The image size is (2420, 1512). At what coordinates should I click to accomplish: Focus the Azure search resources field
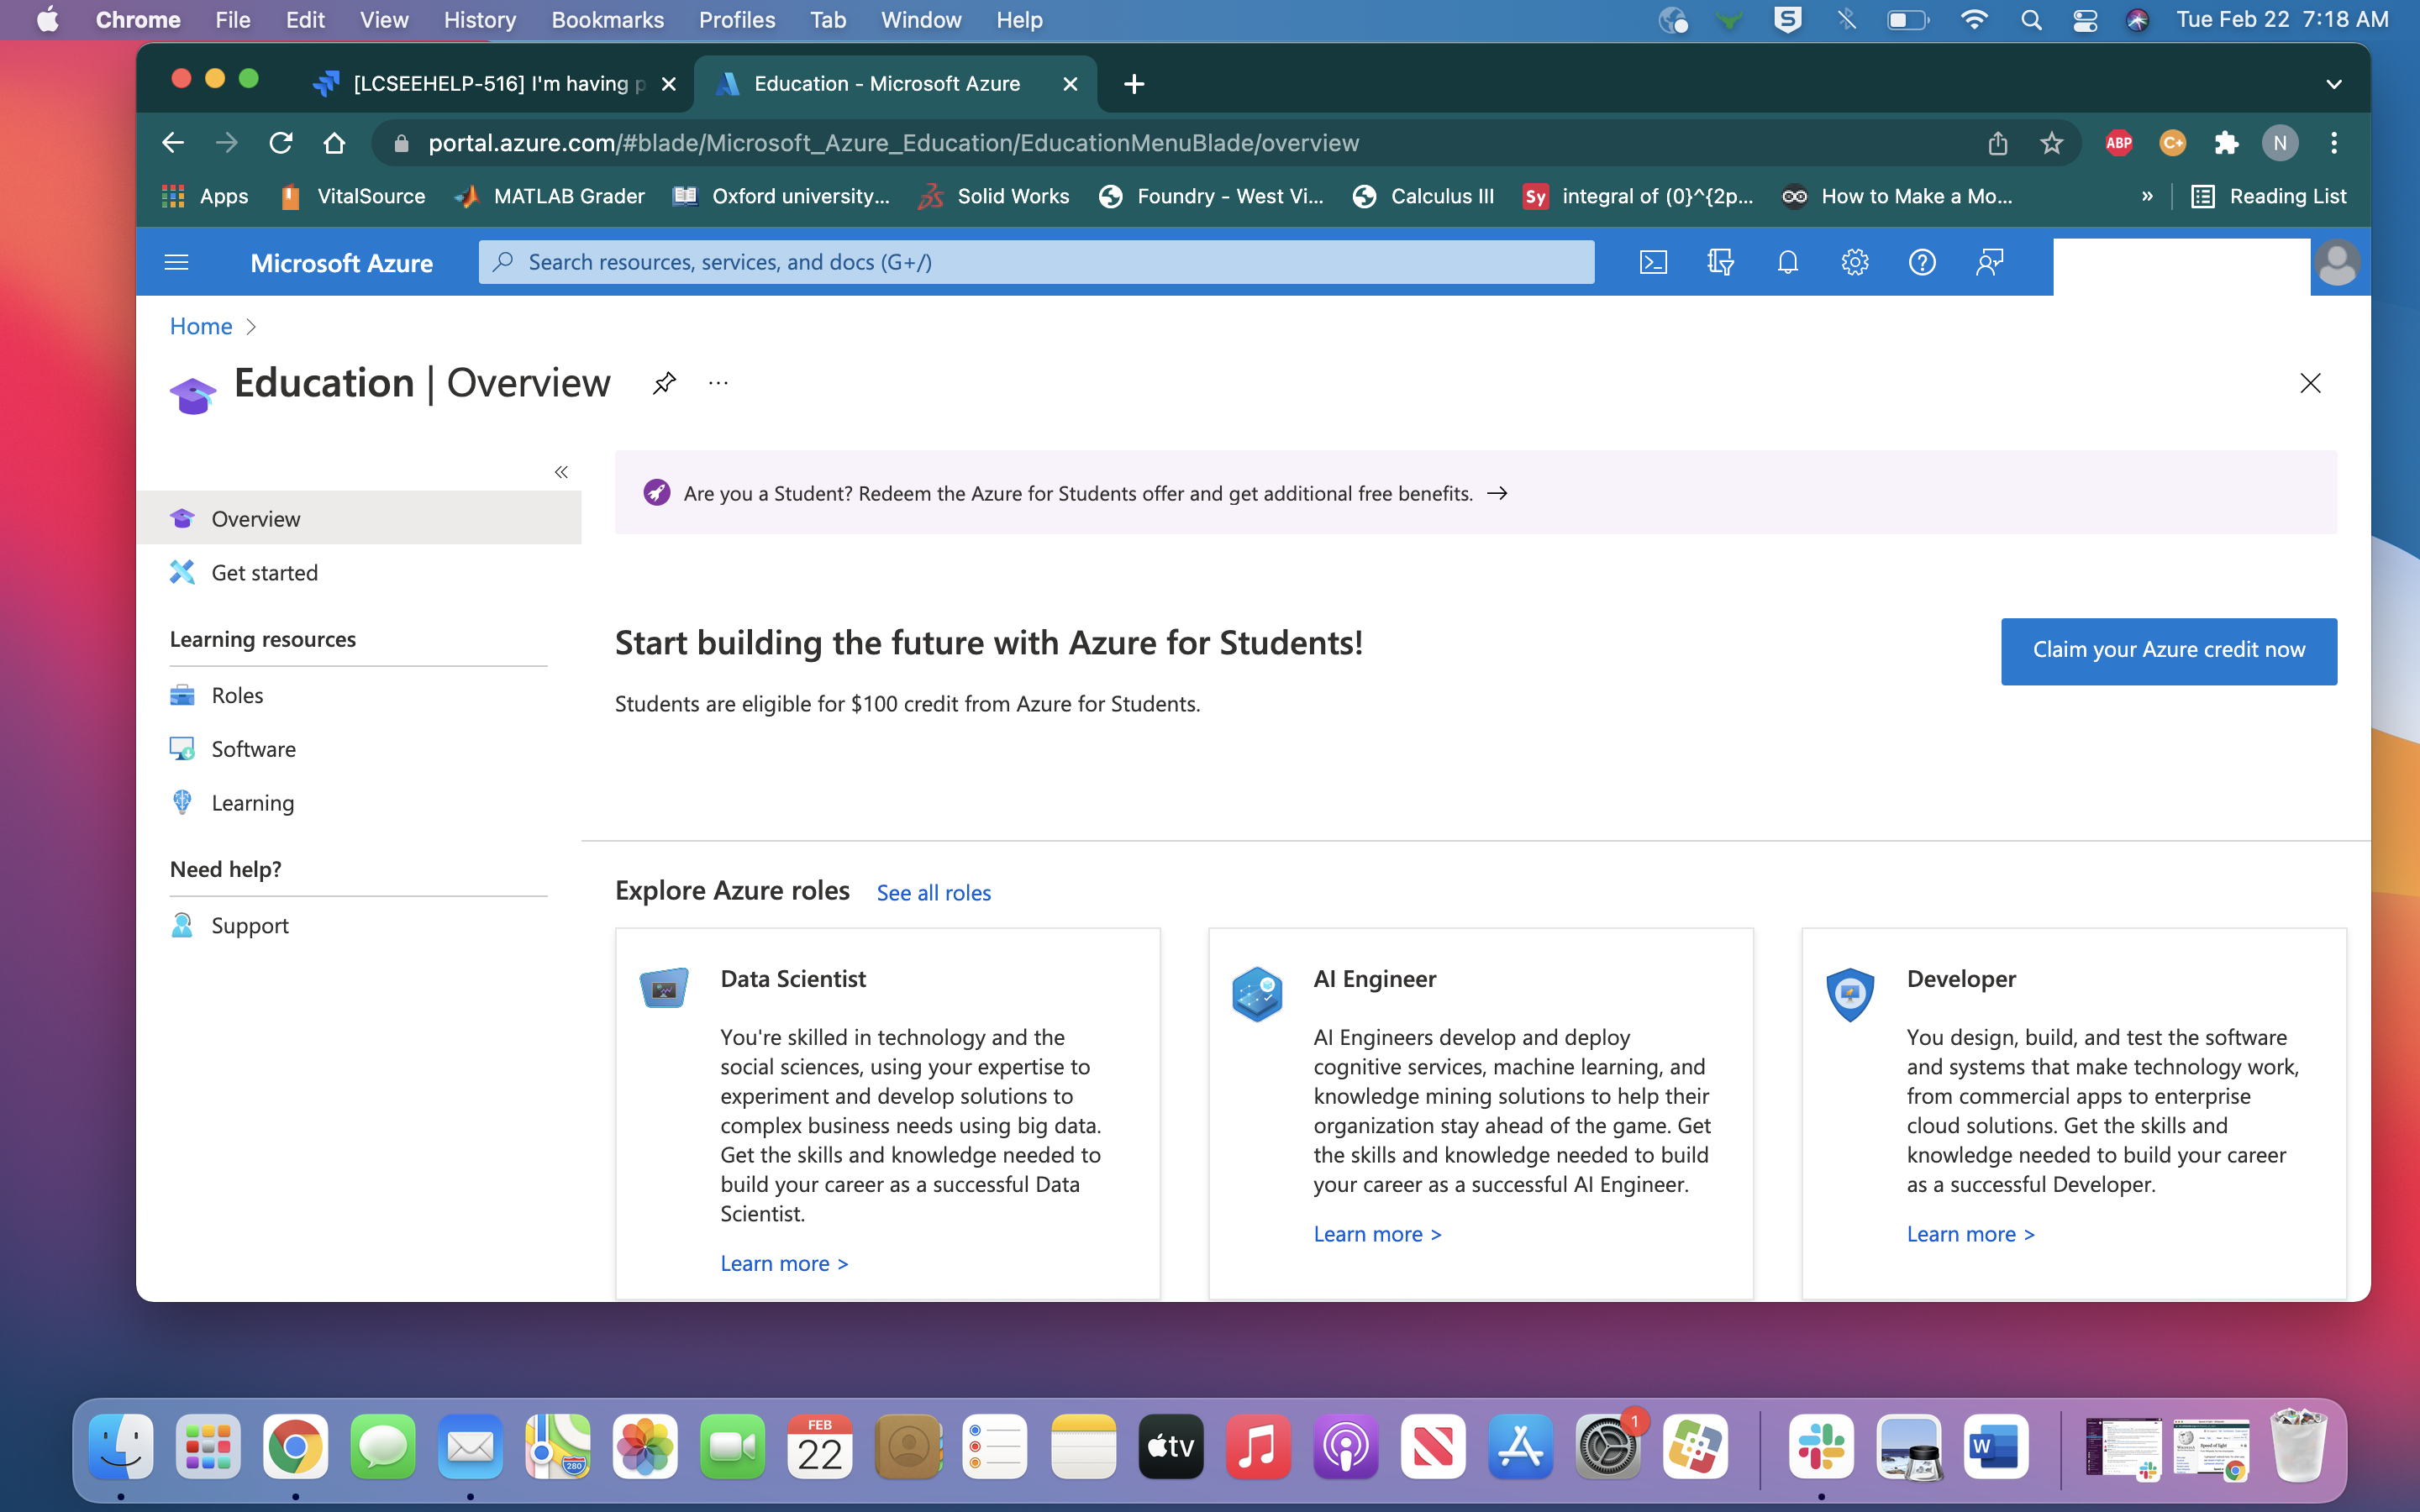(1036, 262)
